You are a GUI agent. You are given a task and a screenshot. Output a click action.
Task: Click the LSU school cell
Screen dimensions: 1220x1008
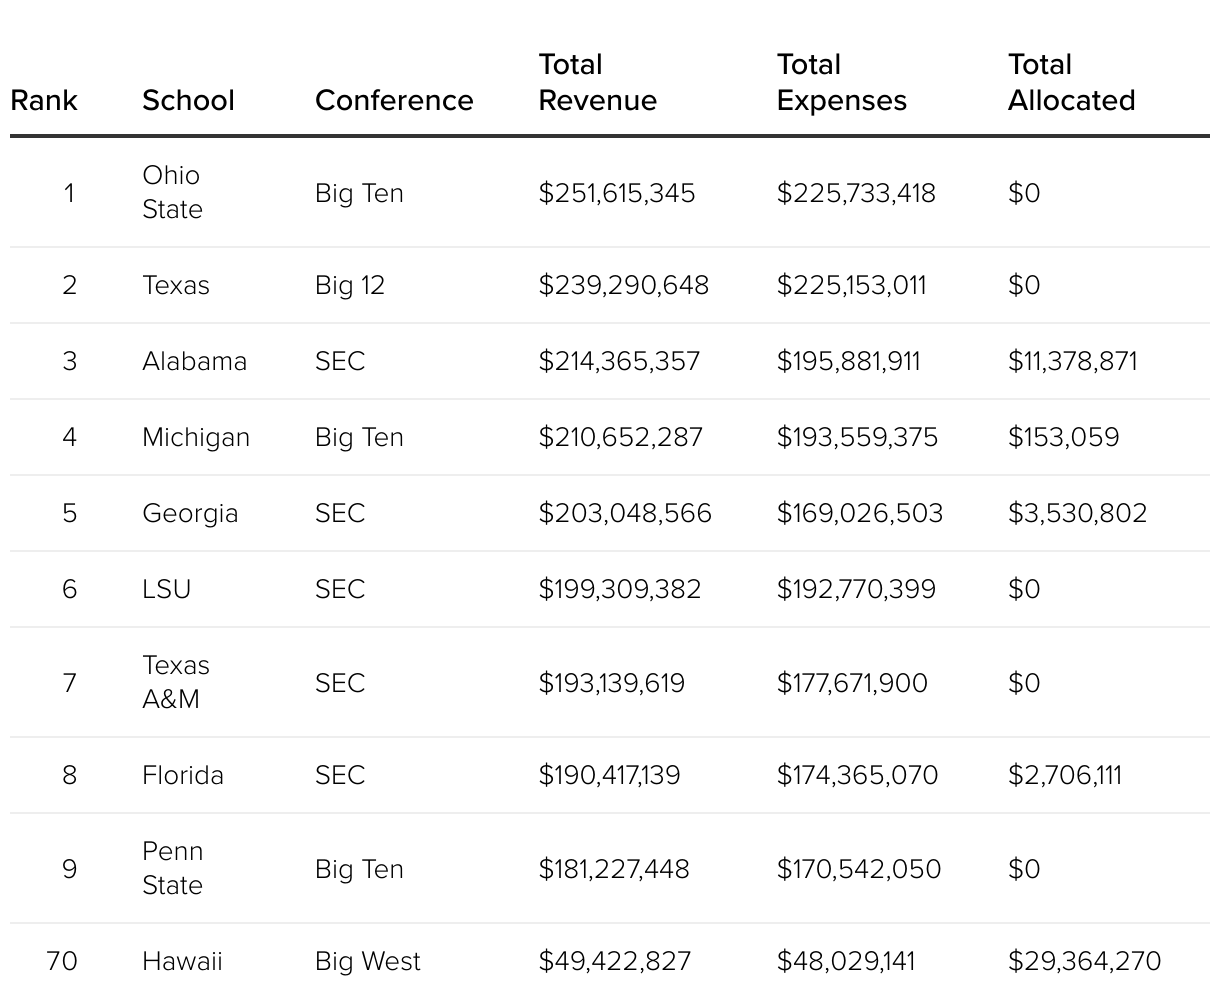(166, 589)
